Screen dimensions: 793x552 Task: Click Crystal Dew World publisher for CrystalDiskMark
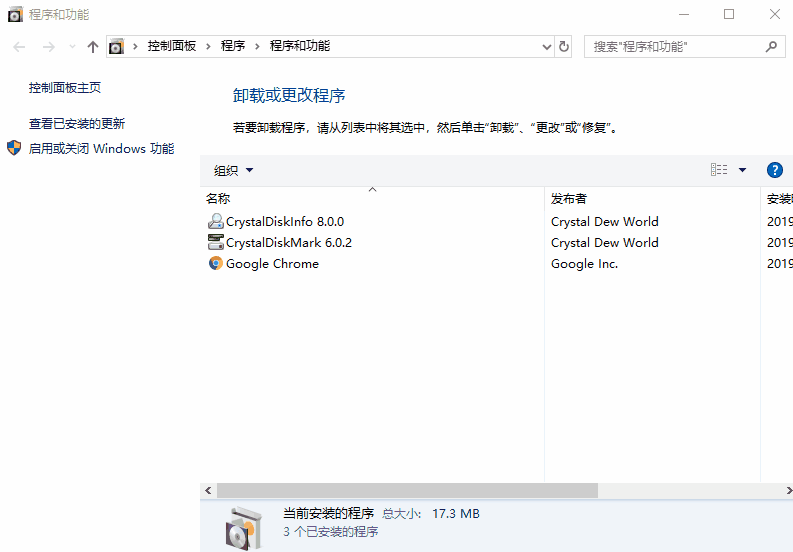604,243
